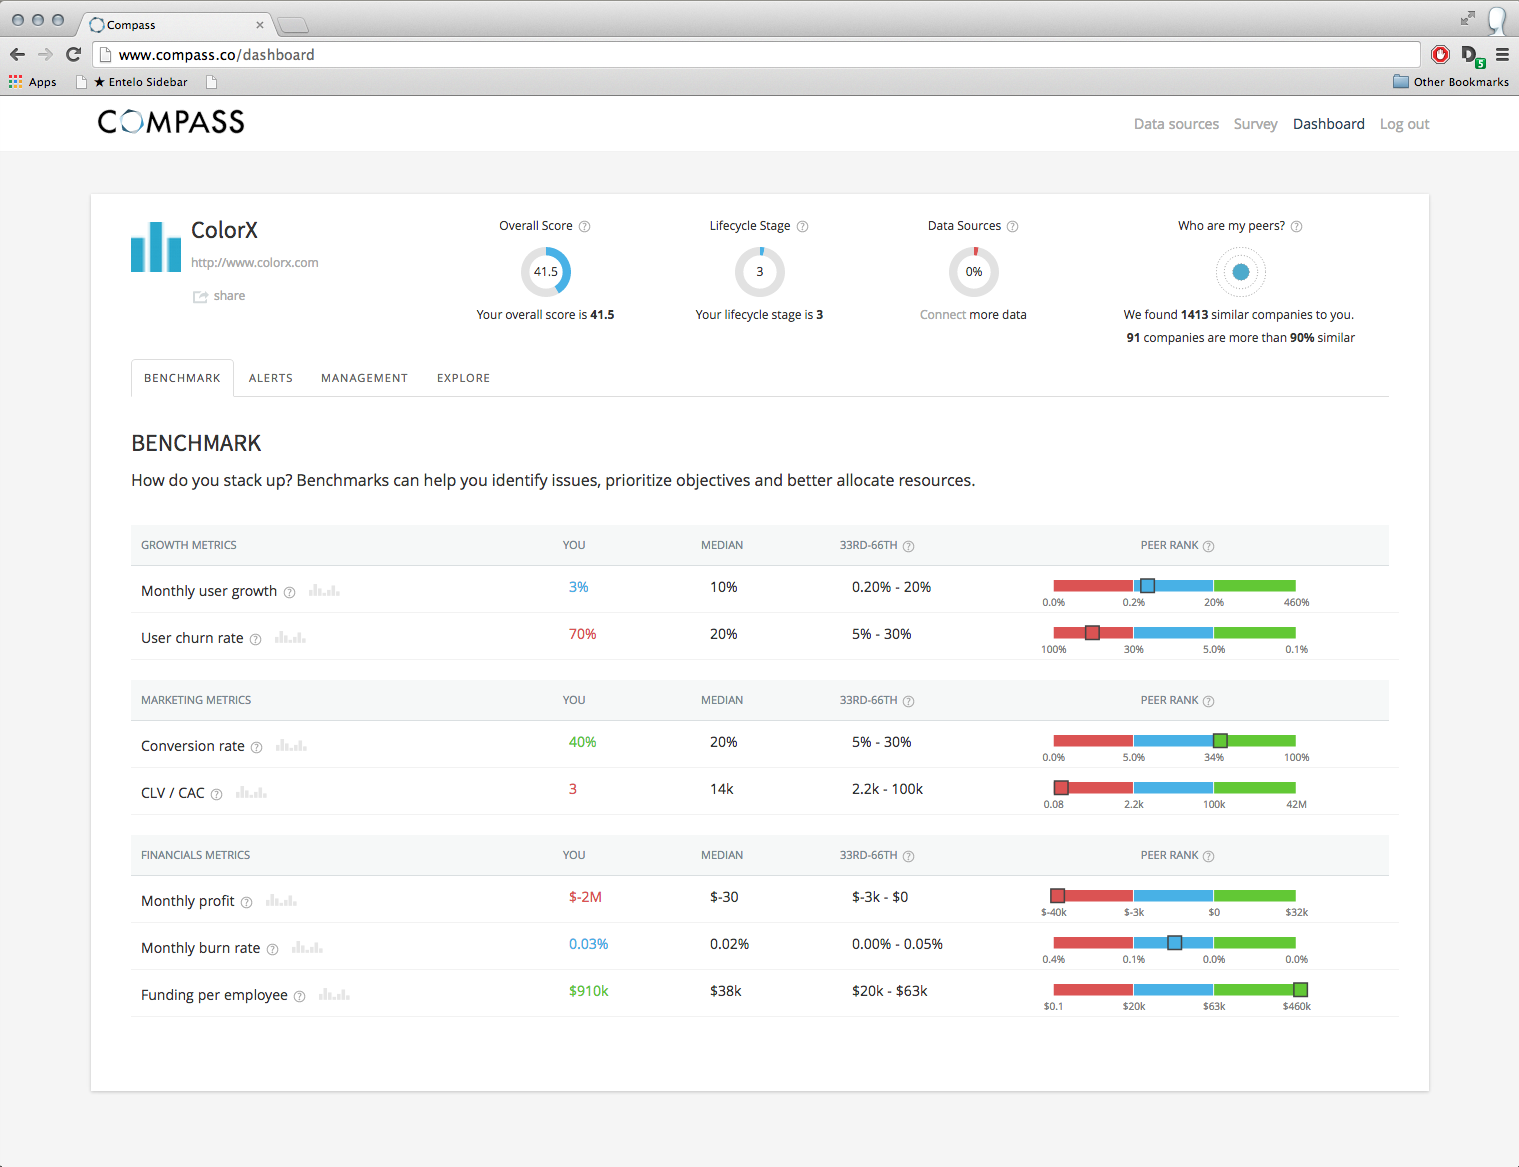Screen dimensions: 1519x1167
Task: Open the mini chart icon for CLV / CAC
Action: 251,793
